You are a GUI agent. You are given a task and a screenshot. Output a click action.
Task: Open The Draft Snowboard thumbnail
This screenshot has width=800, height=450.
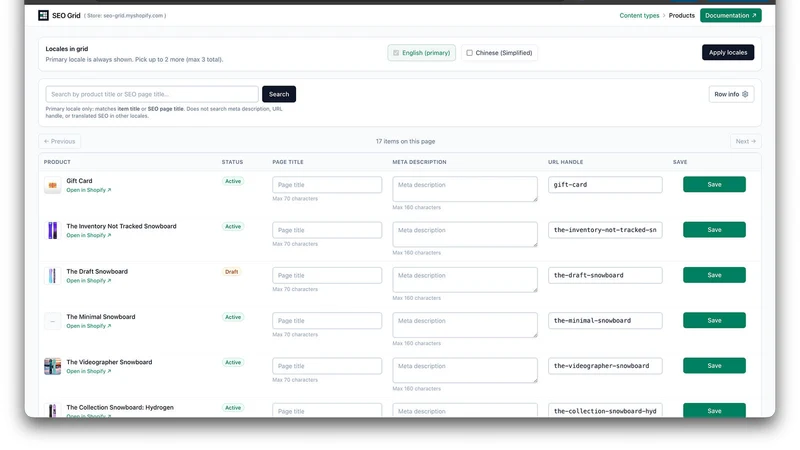click(52, 276)
